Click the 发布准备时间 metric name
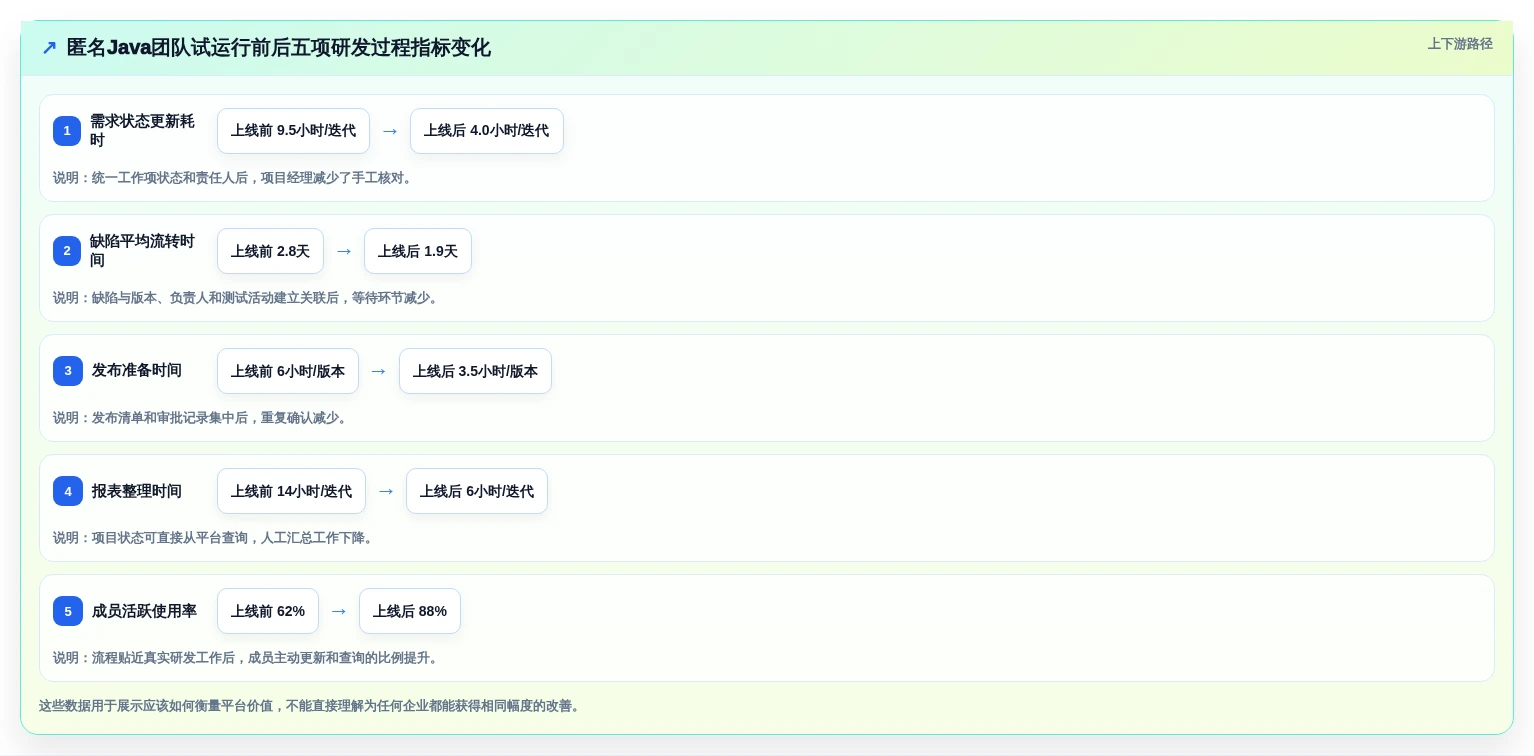 click(x=137, y=371)
